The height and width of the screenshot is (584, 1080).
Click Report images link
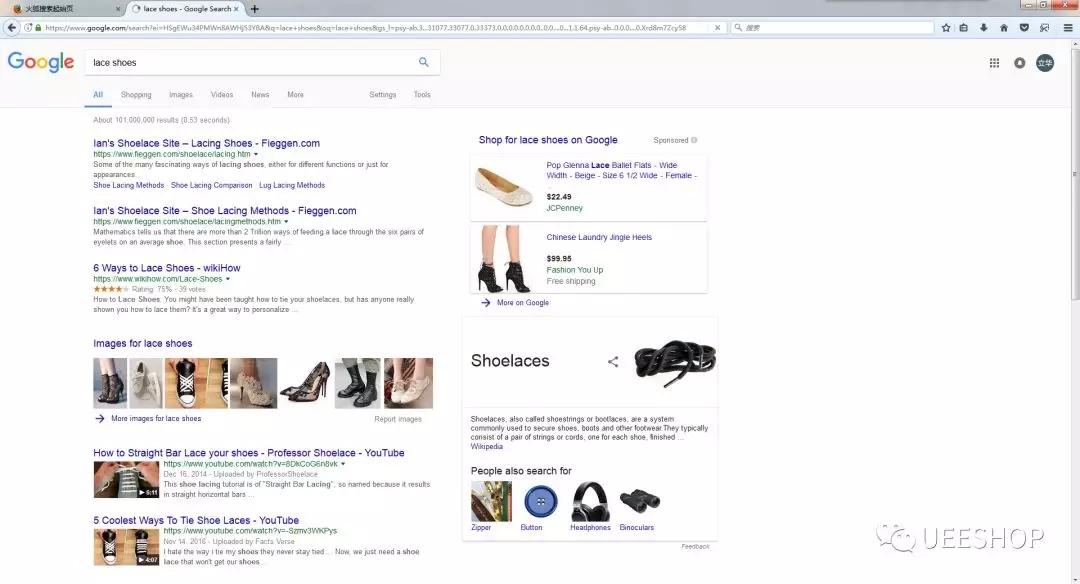click(x=398, y=419)
